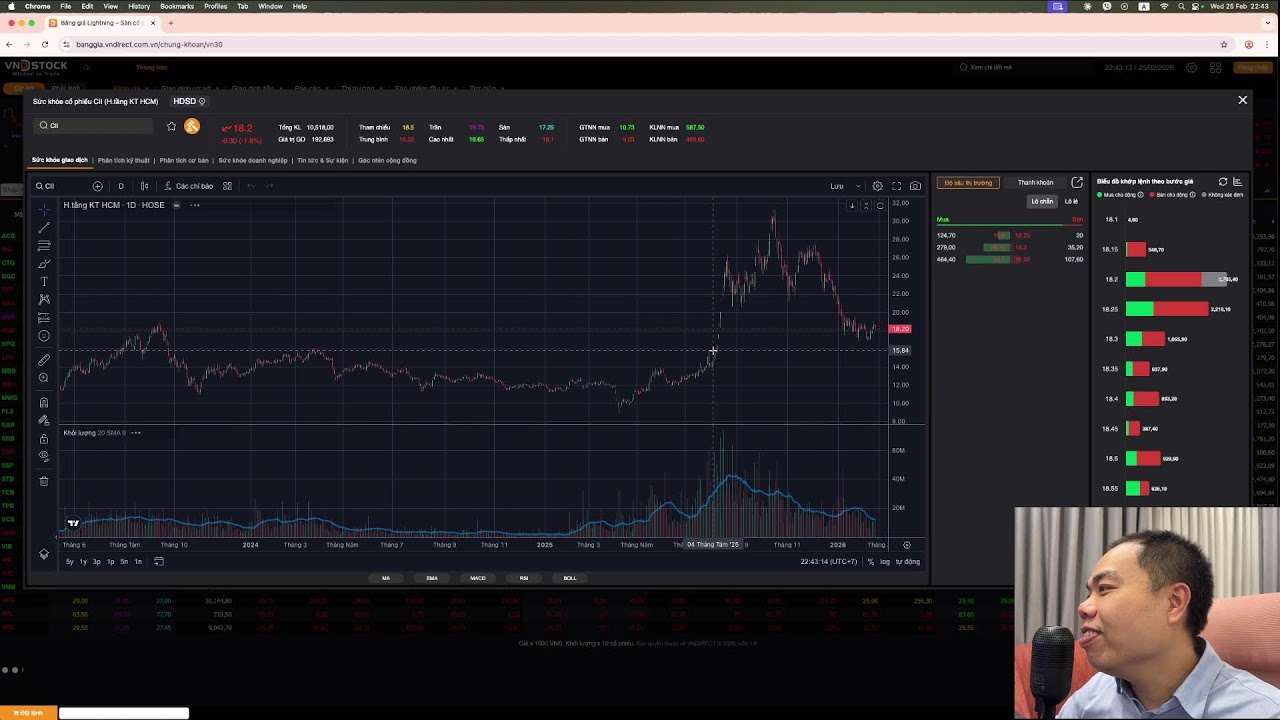Refresh the matched orders by price chart

[1222, 182]
